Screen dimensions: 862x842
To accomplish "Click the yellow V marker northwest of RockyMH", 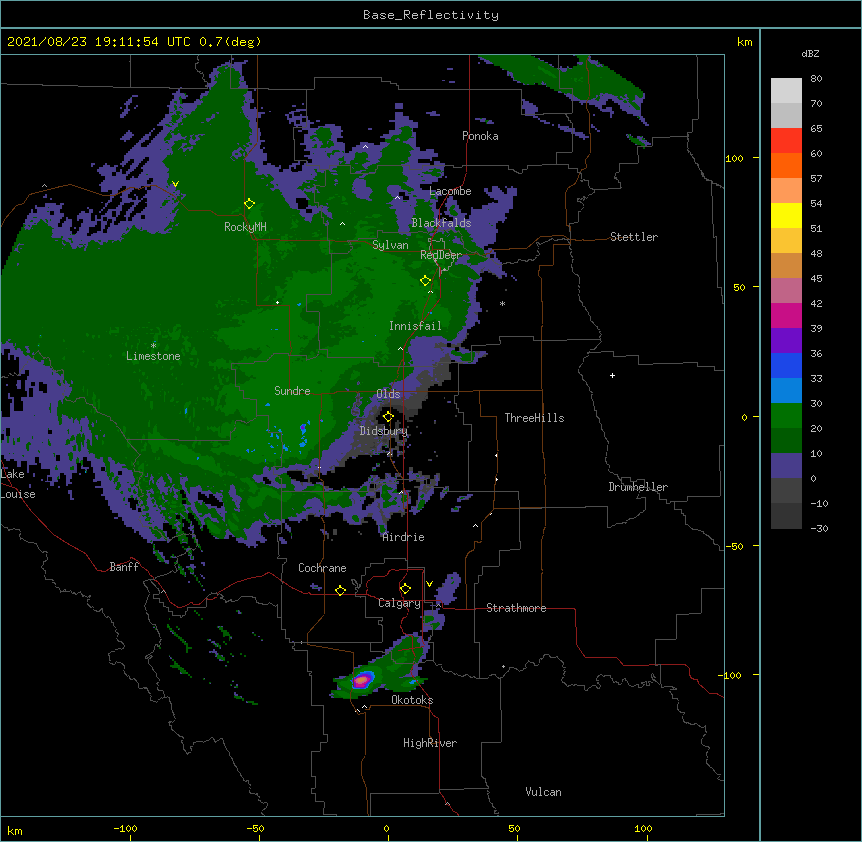I will click(x=175, y=184).
